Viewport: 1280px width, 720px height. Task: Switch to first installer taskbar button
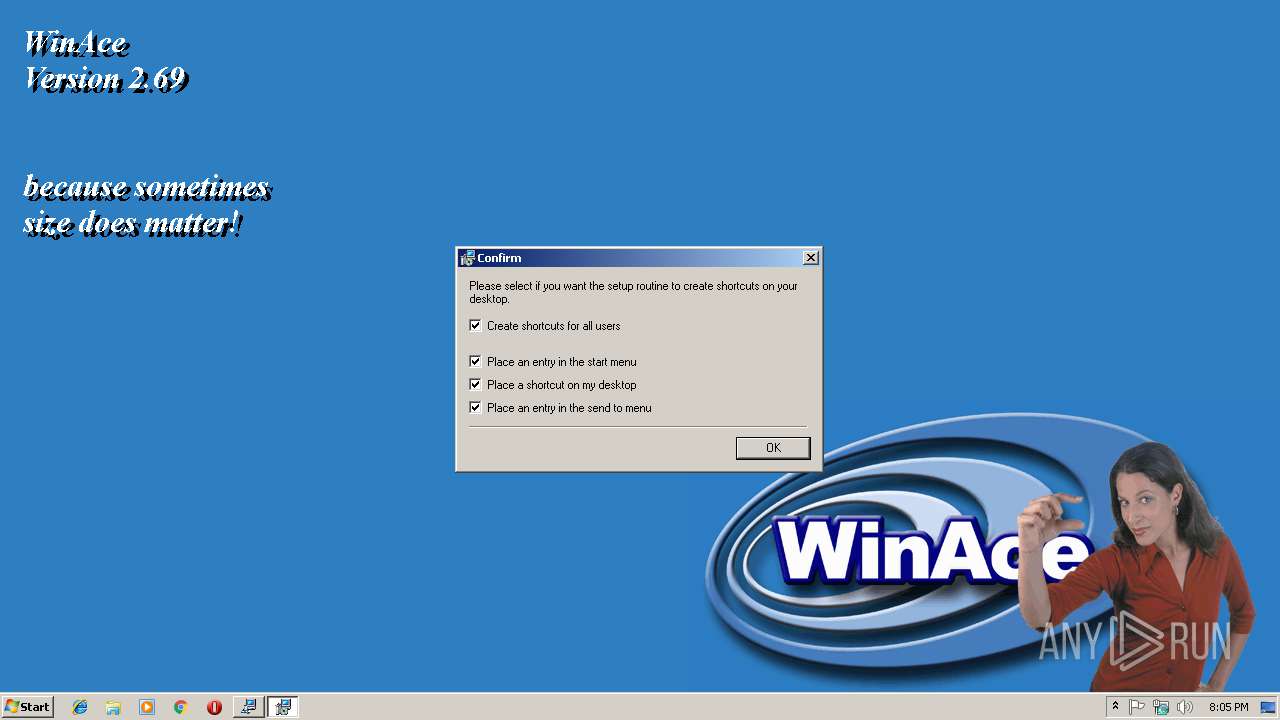248,707
